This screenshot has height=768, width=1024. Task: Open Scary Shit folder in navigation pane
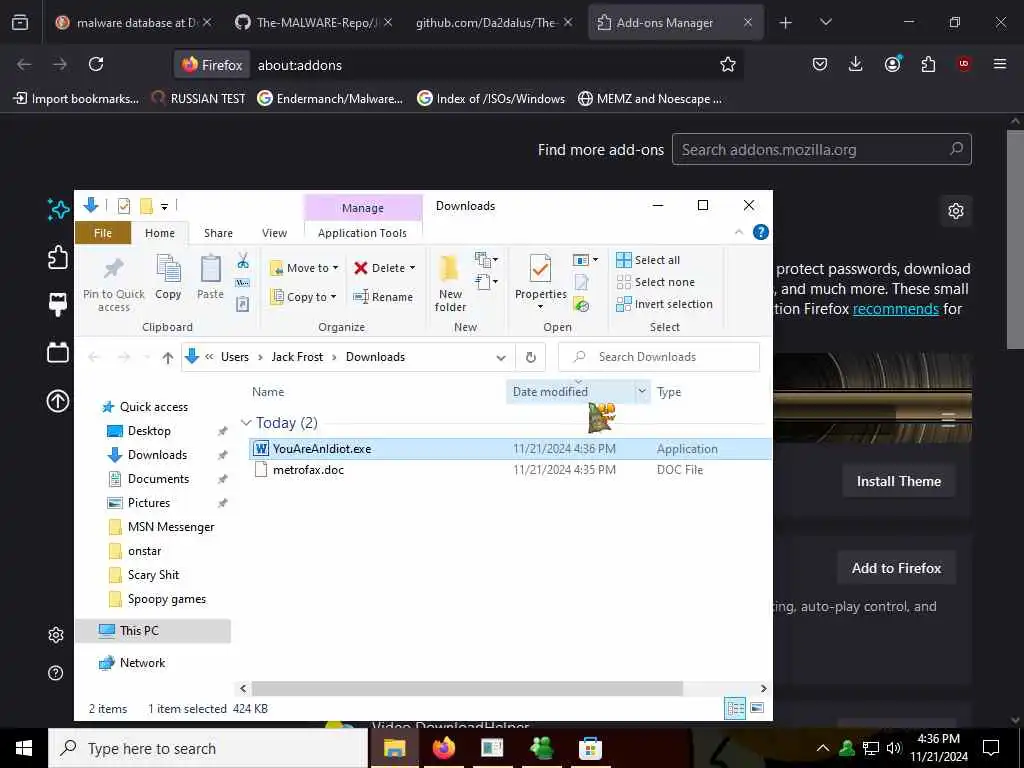153,575
